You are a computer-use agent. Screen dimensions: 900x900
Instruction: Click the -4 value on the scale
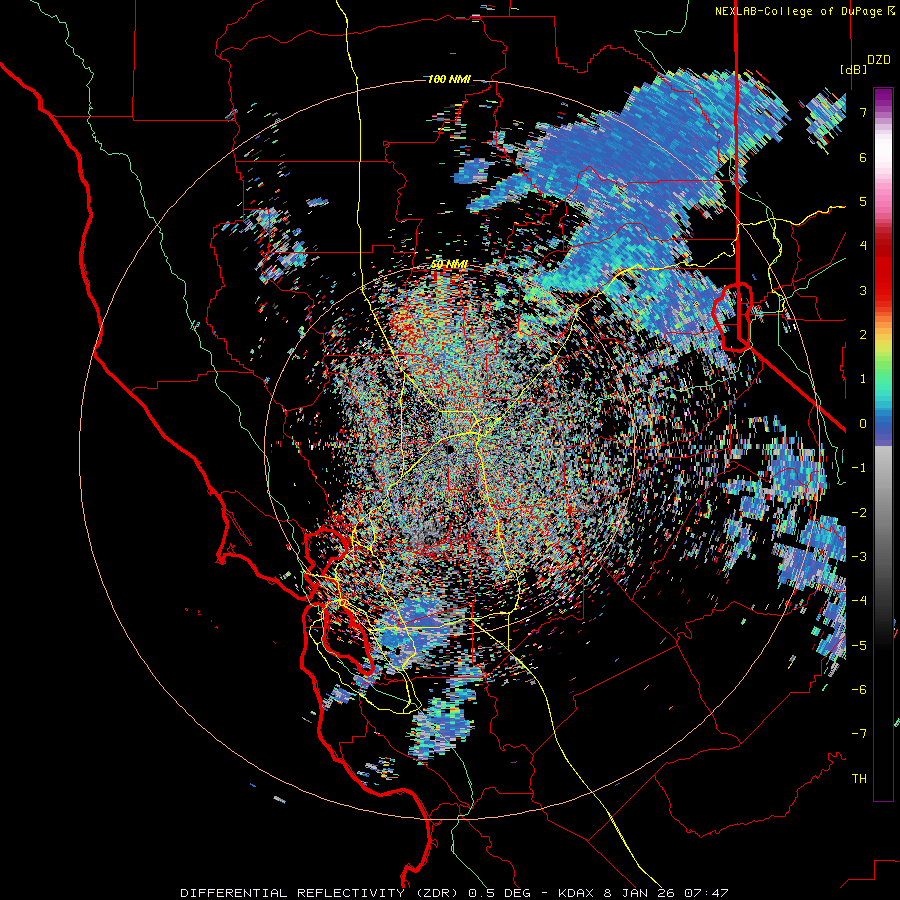(x=859, y=601)
